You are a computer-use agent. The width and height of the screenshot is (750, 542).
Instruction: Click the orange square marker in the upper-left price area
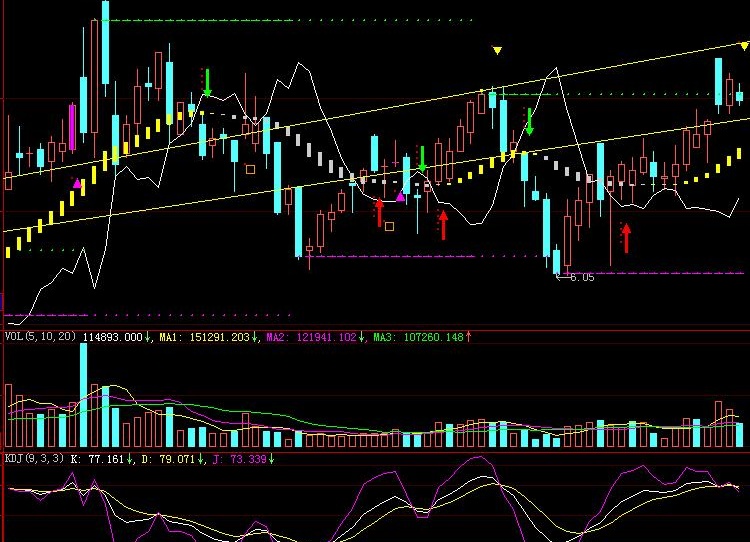pos(250,169)
